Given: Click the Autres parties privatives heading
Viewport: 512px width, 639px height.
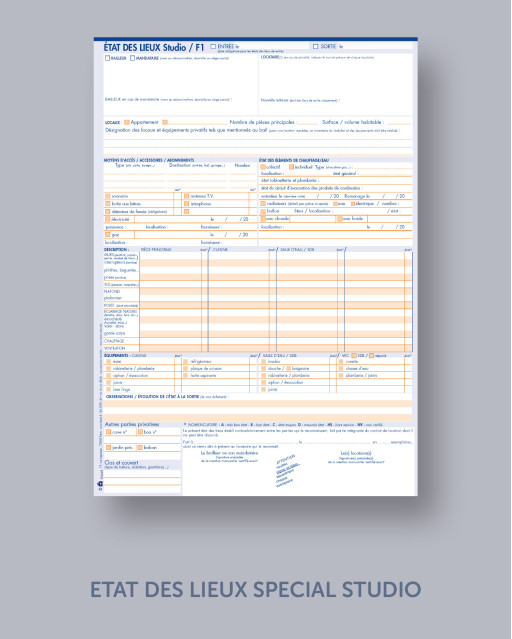Looking at the screenshot, I should (132, 424).
